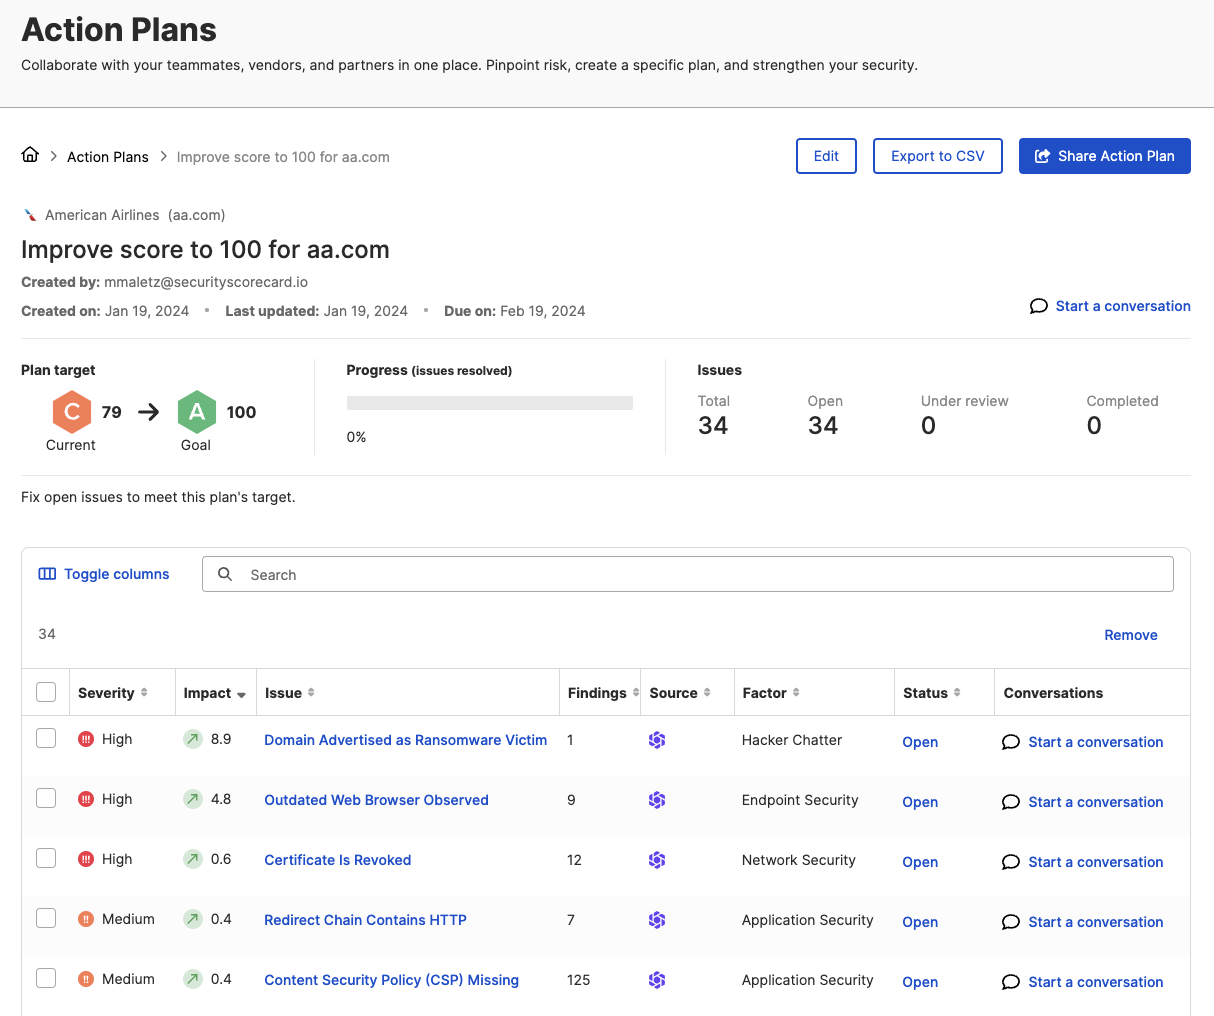Click the speech bubble icon near Start a conversation
Image resolution: width=1214 pixels, height=1016 pixels.
1038,306
